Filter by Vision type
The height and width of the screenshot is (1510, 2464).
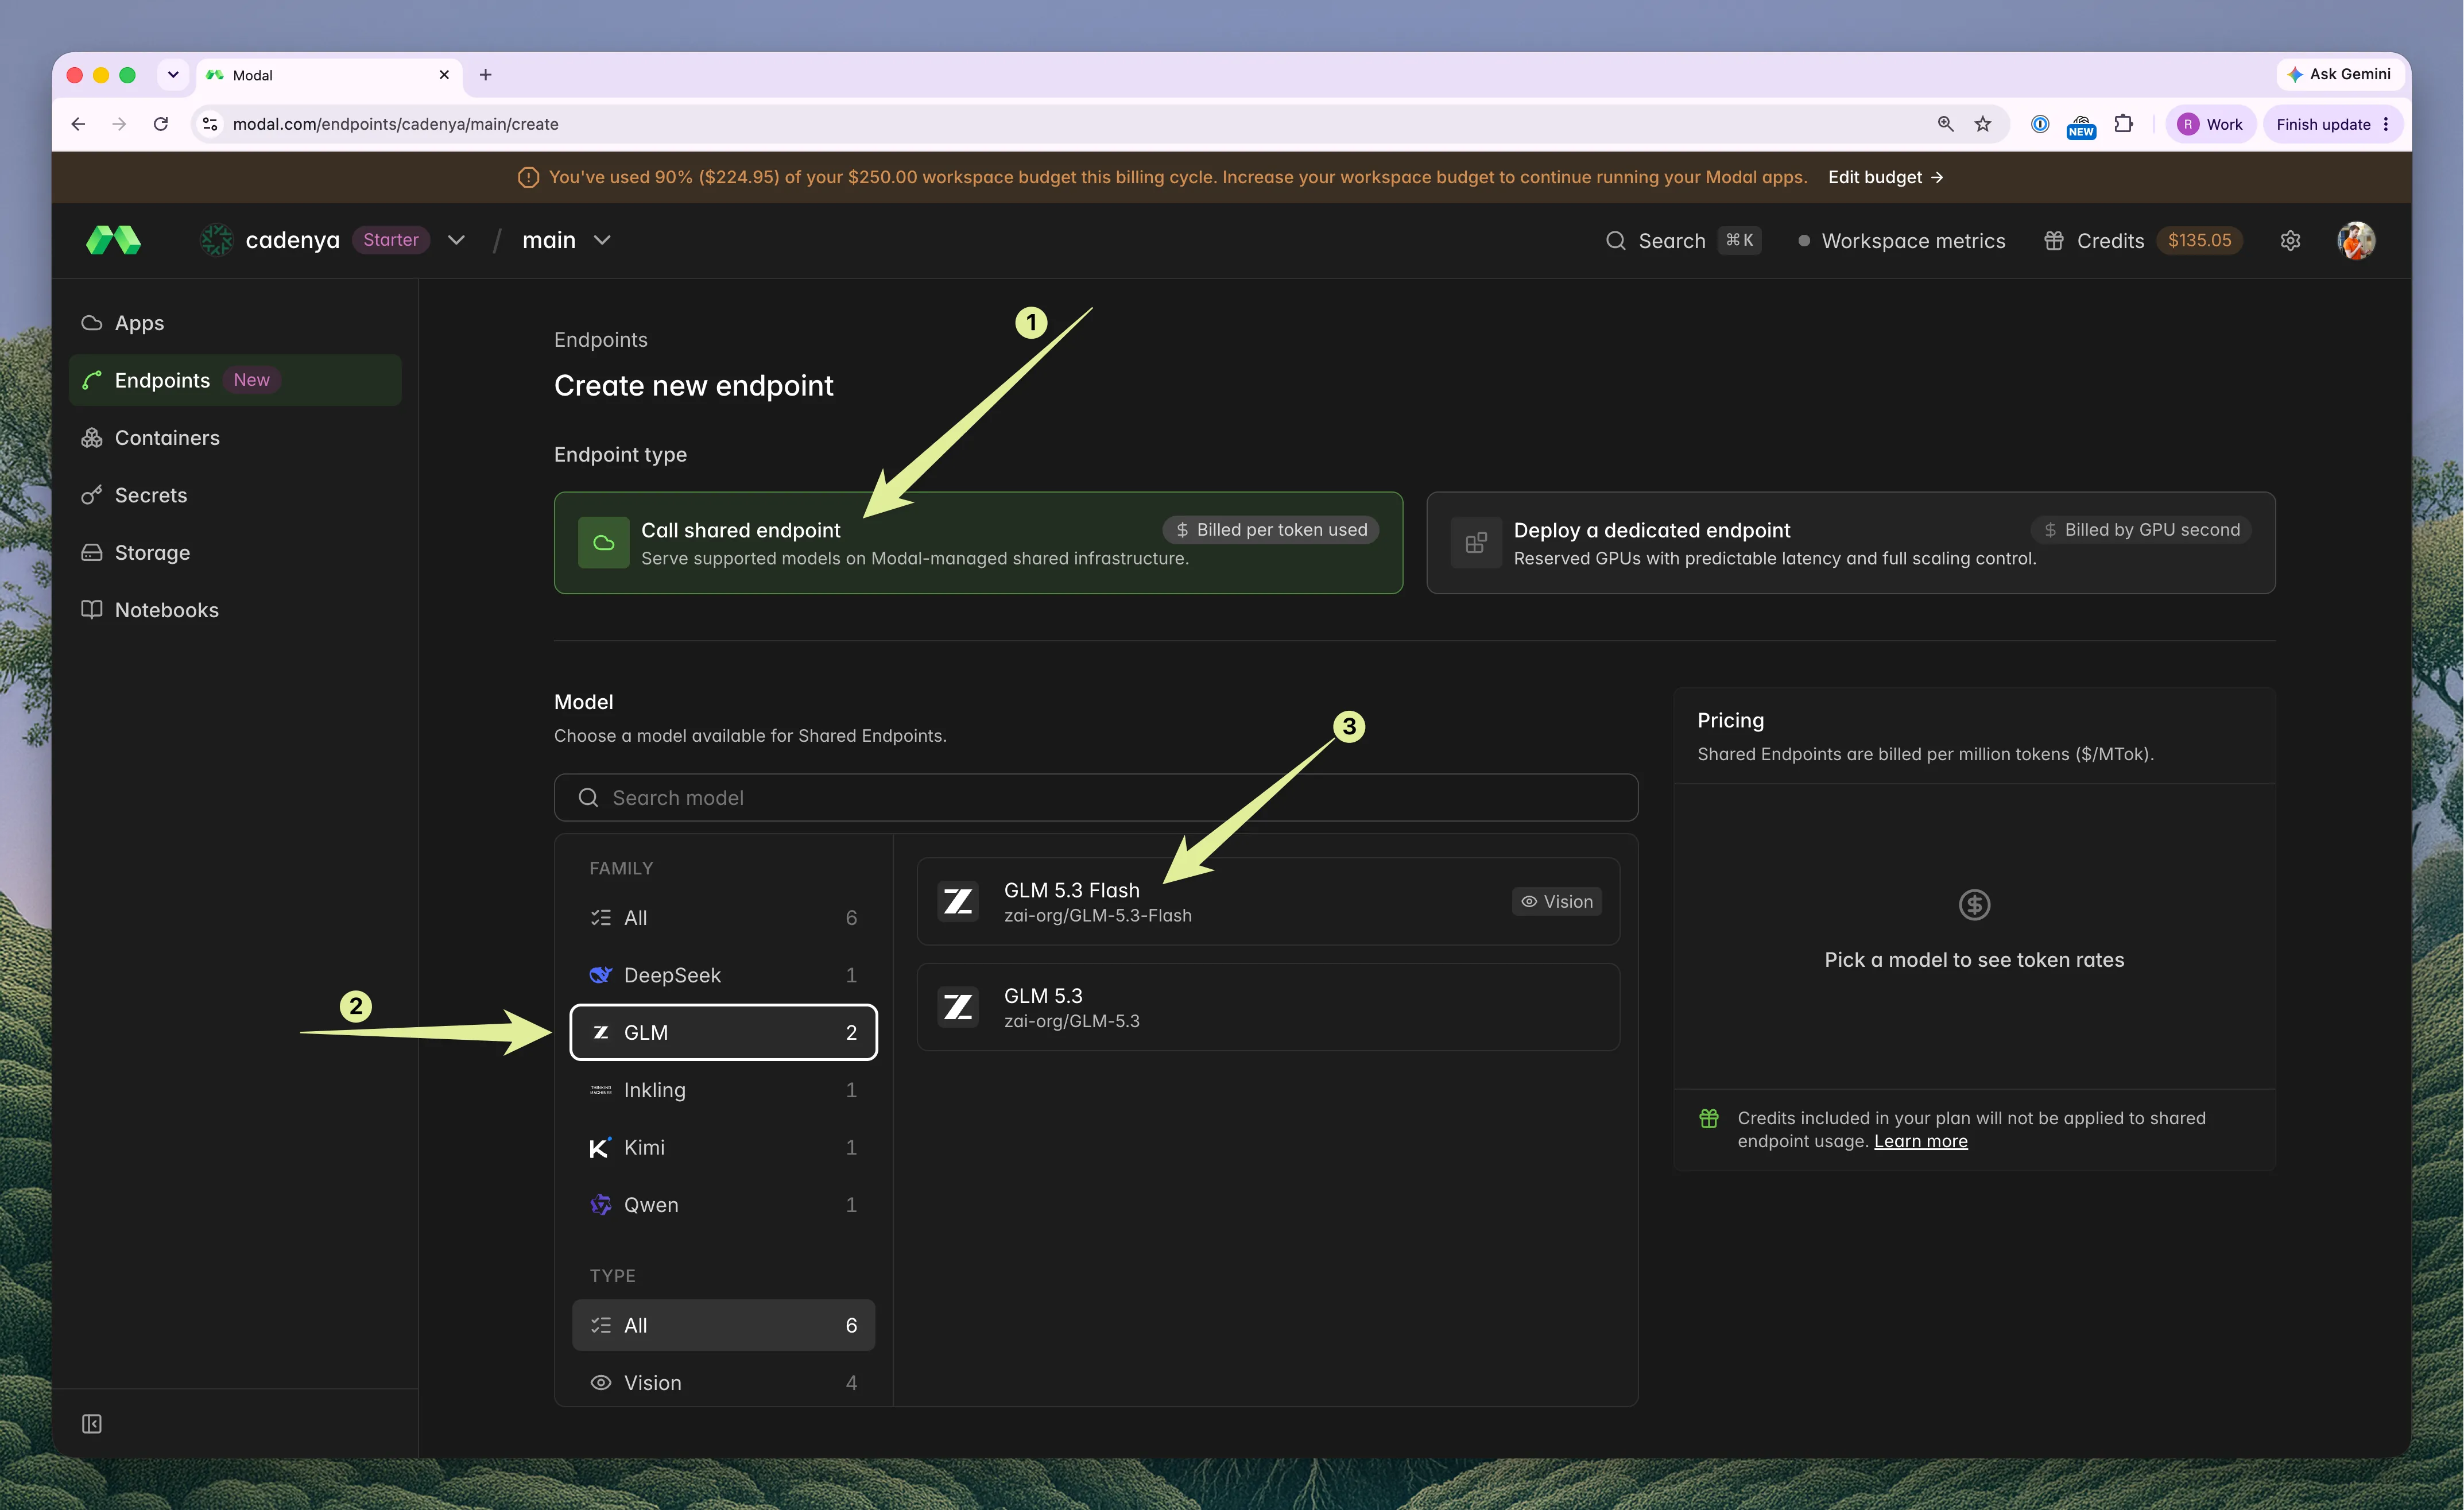click(723, 1382)
